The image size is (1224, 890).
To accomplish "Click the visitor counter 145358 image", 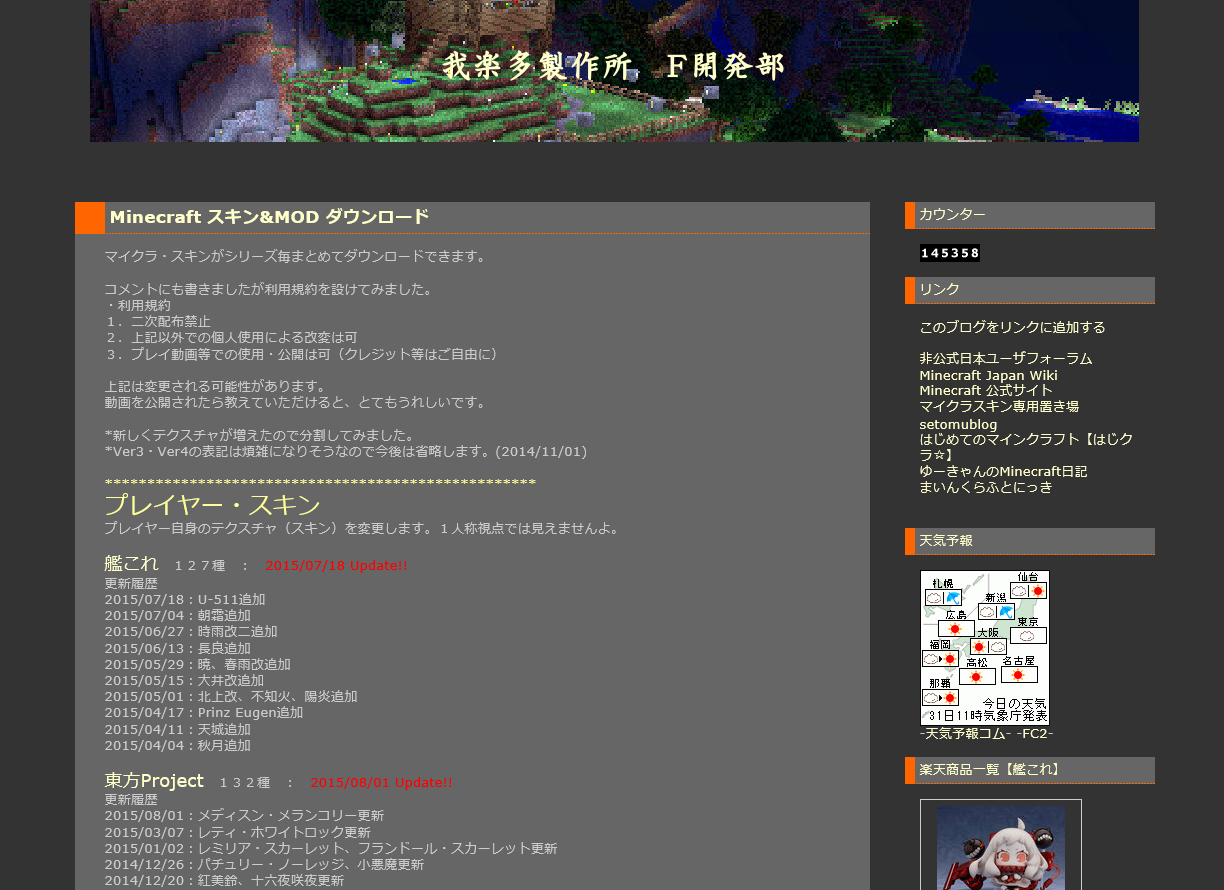I will [x=950, y=253].
